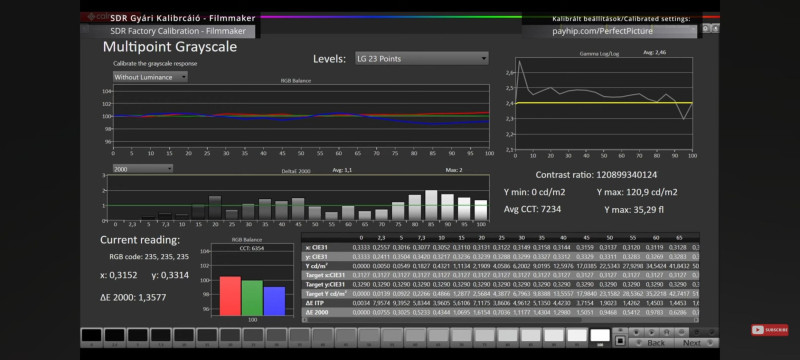Open the Levels dropdown showing LG 23 Points
The width and height of the screenshot is (800, 360).
[421, 59]
